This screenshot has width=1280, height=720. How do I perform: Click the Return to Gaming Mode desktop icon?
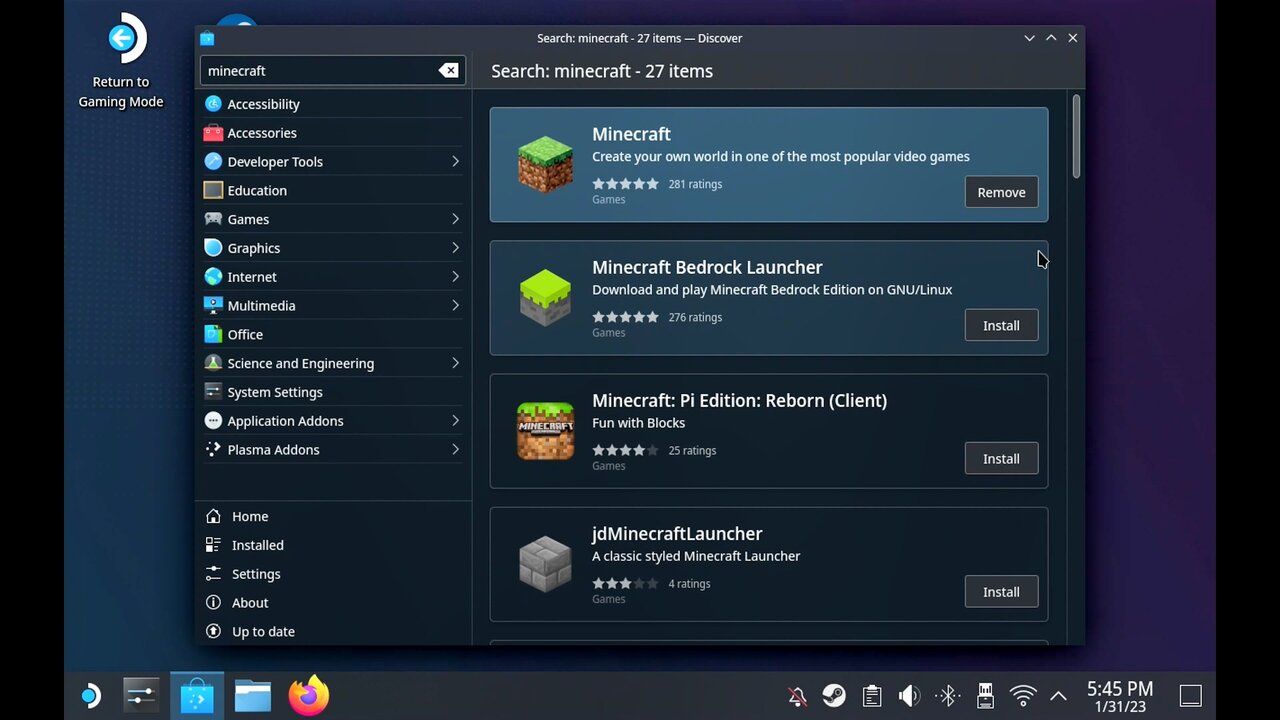click(121, 62)
